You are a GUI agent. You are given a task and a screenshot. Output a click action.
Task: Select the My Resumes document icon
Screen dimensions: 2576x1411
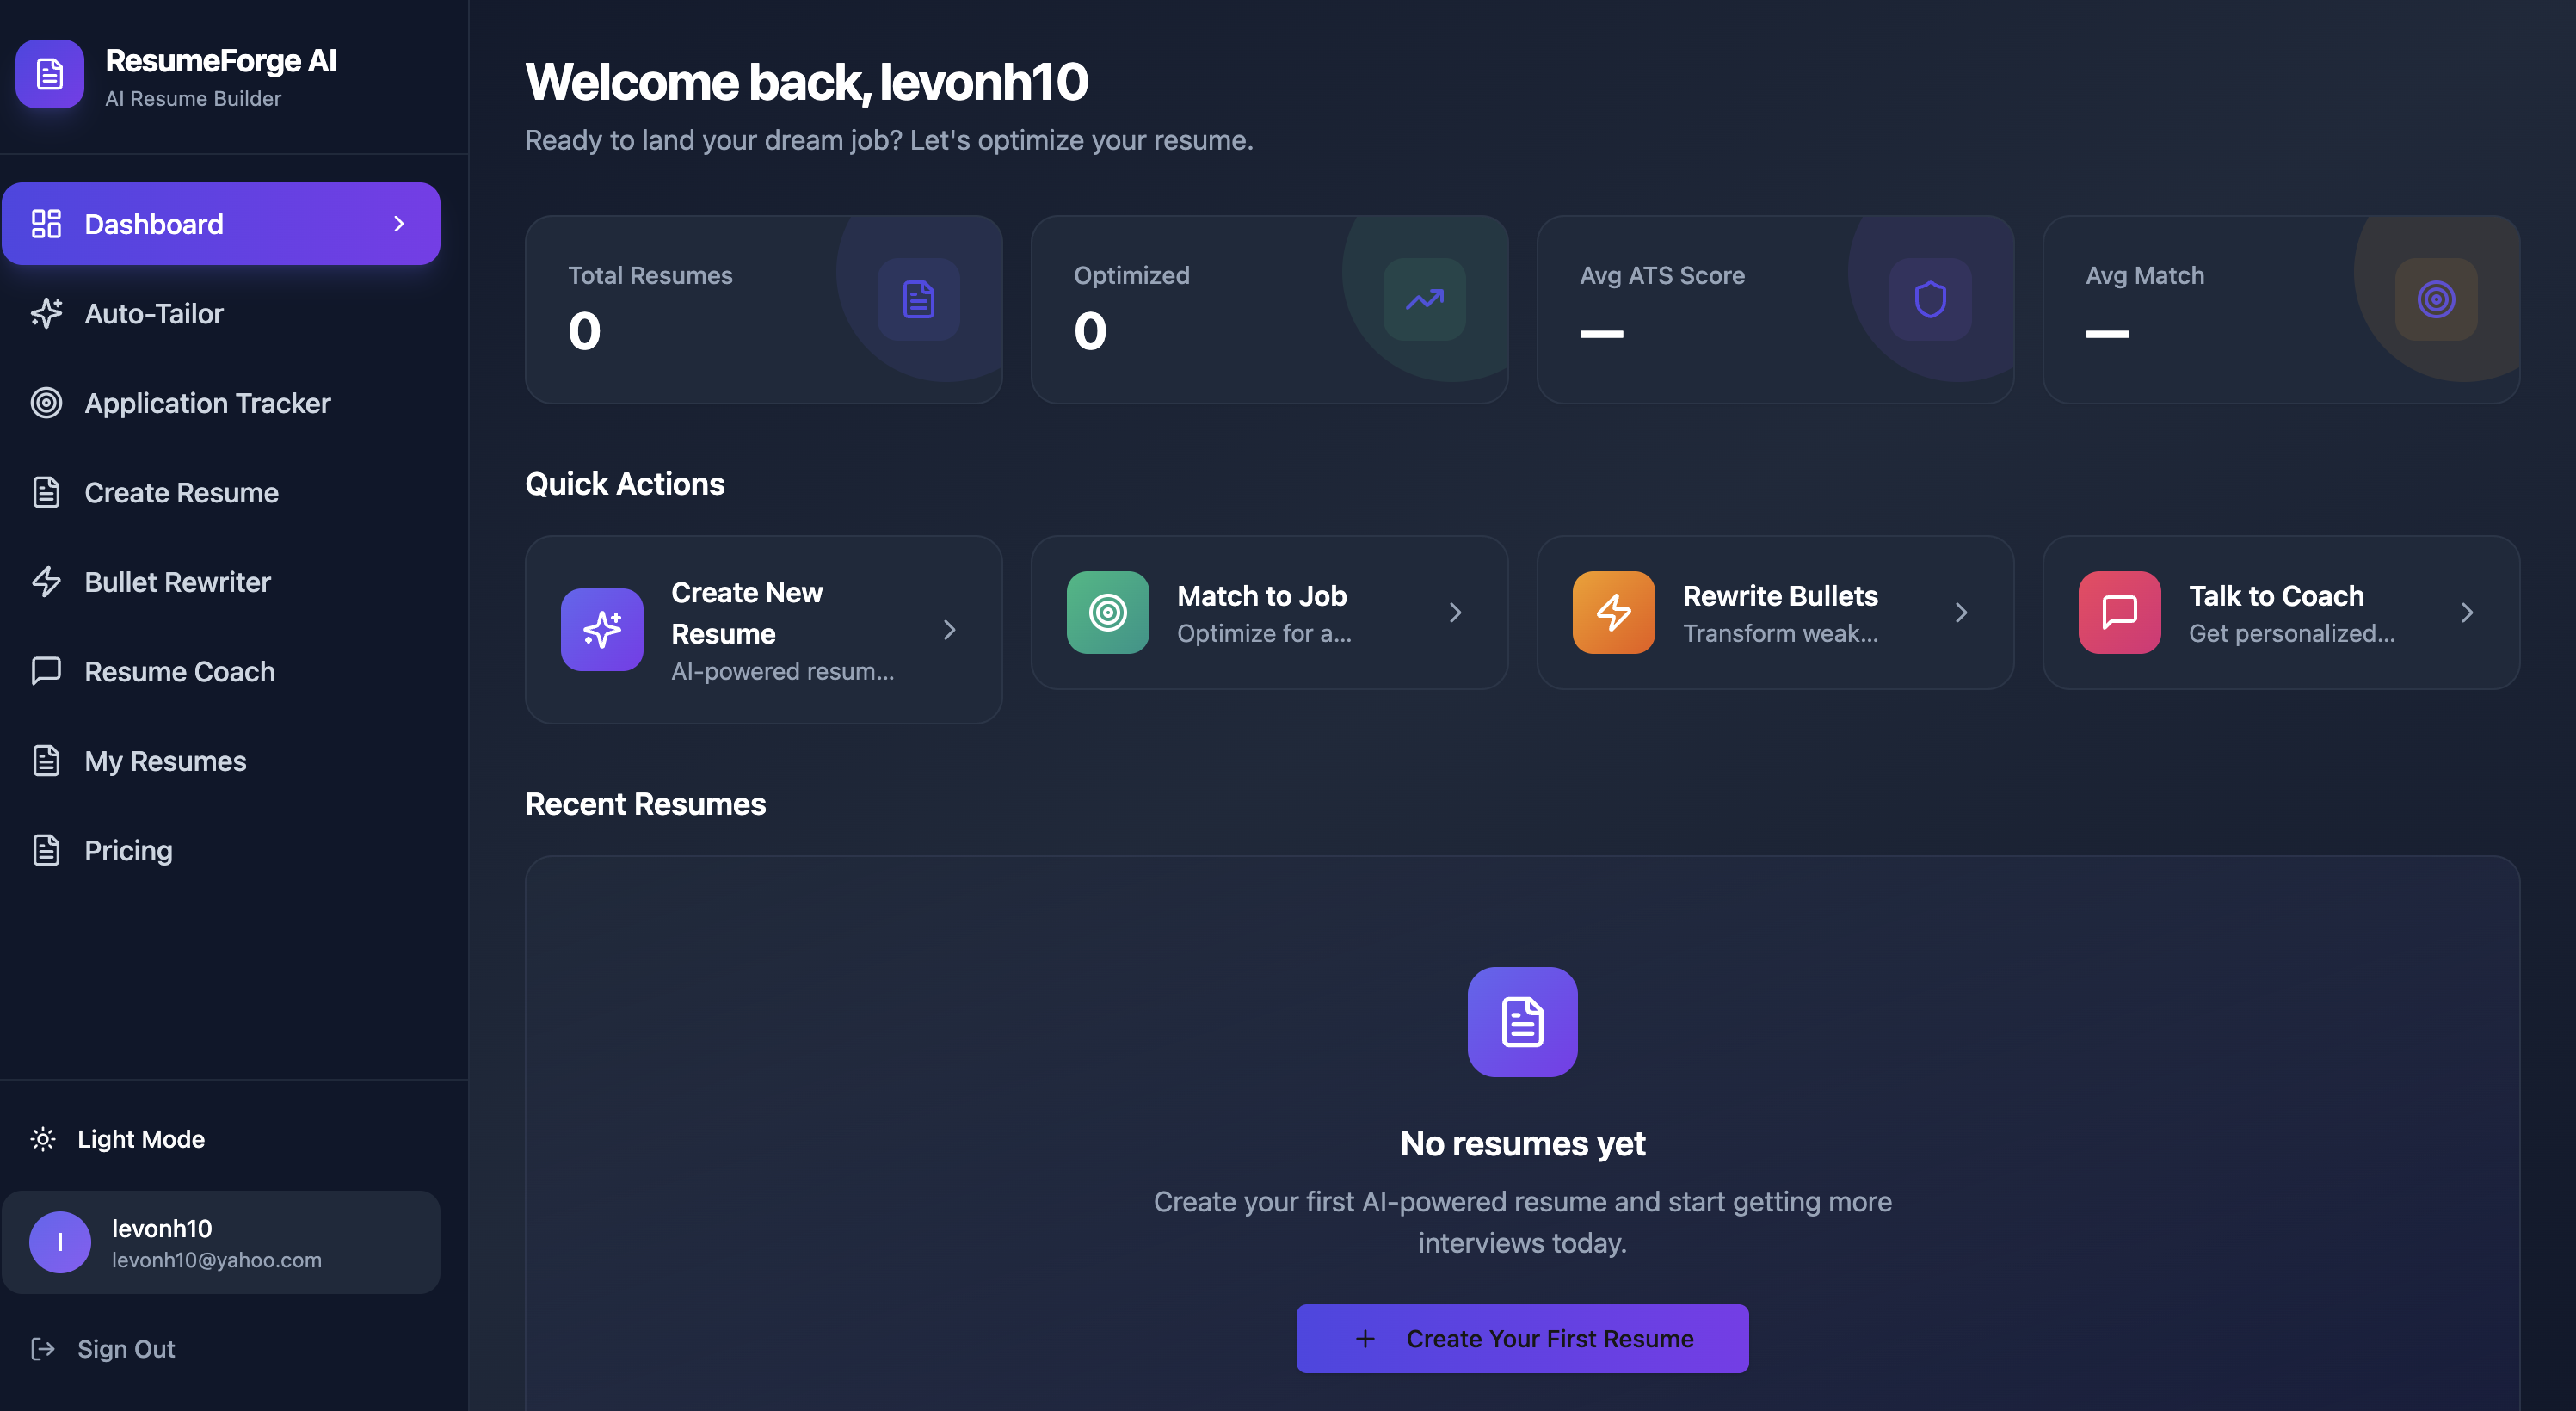46,760
